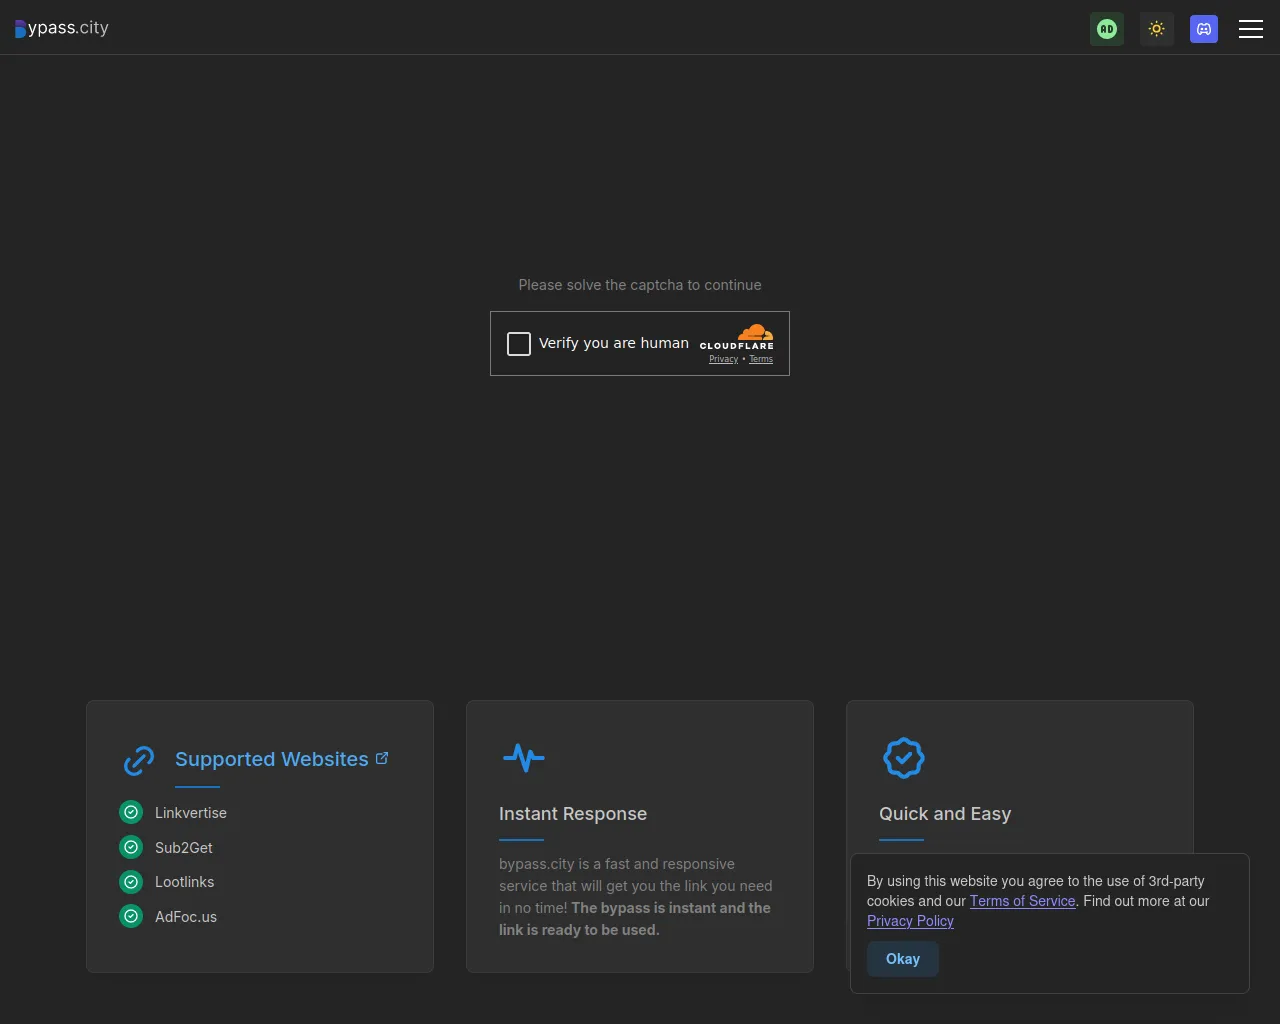Click the bypass.city logo

(x=62, y=28)
